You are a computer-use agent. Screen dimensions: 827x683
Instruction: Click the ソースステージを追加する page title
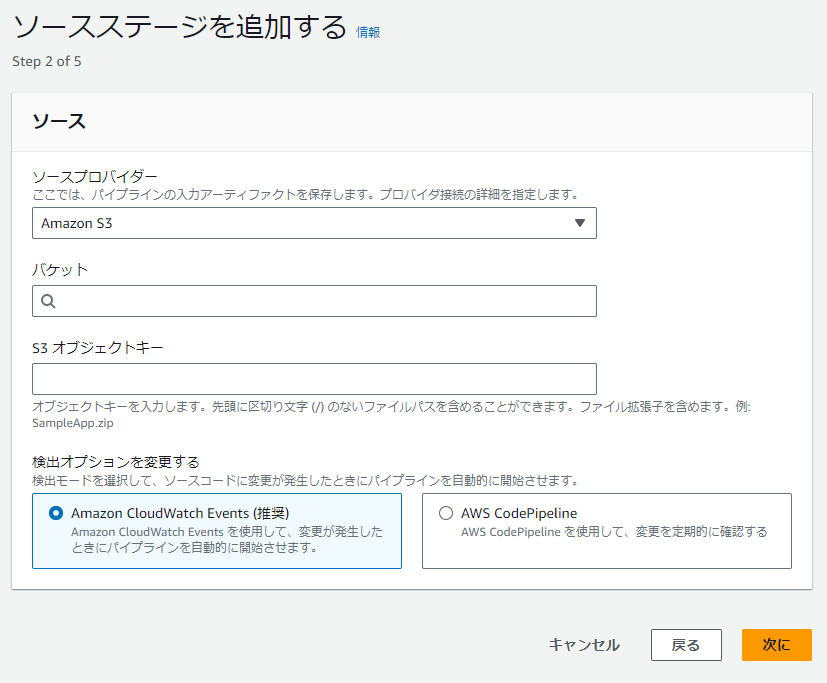point(180,26)
